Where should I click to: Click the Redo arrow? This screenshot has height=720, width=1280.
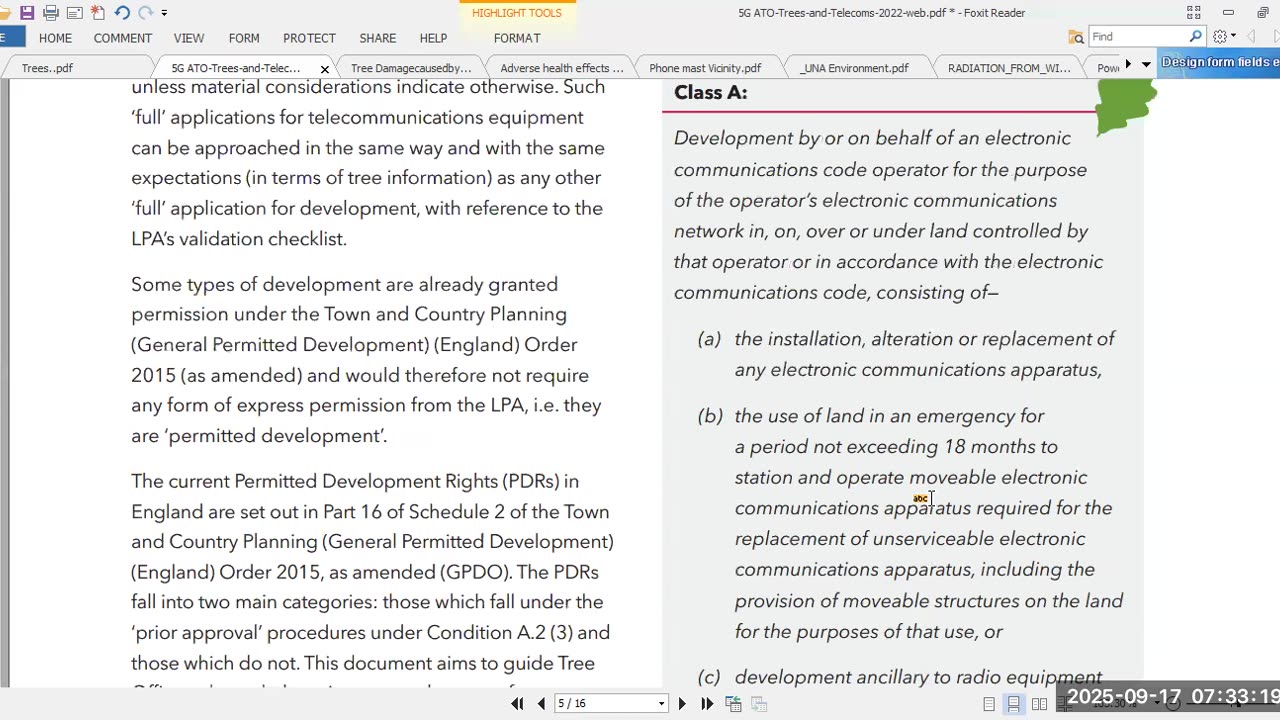click(x=145, y=13)
